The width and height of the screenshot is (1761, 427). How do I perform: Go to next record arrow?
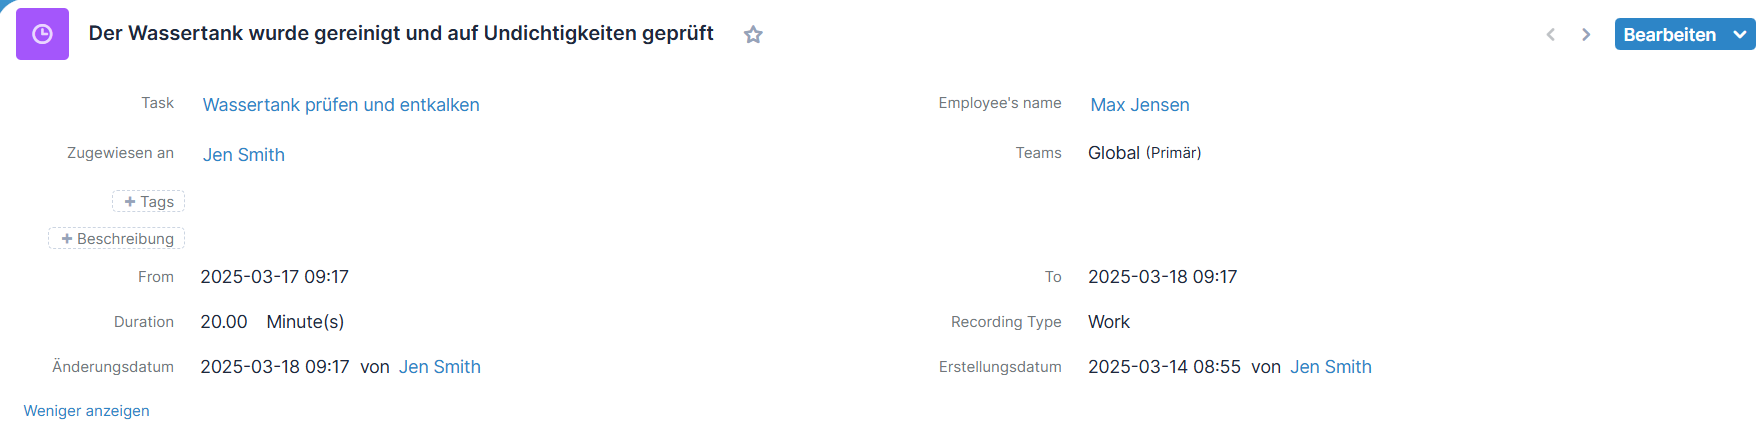point(1586,35)
